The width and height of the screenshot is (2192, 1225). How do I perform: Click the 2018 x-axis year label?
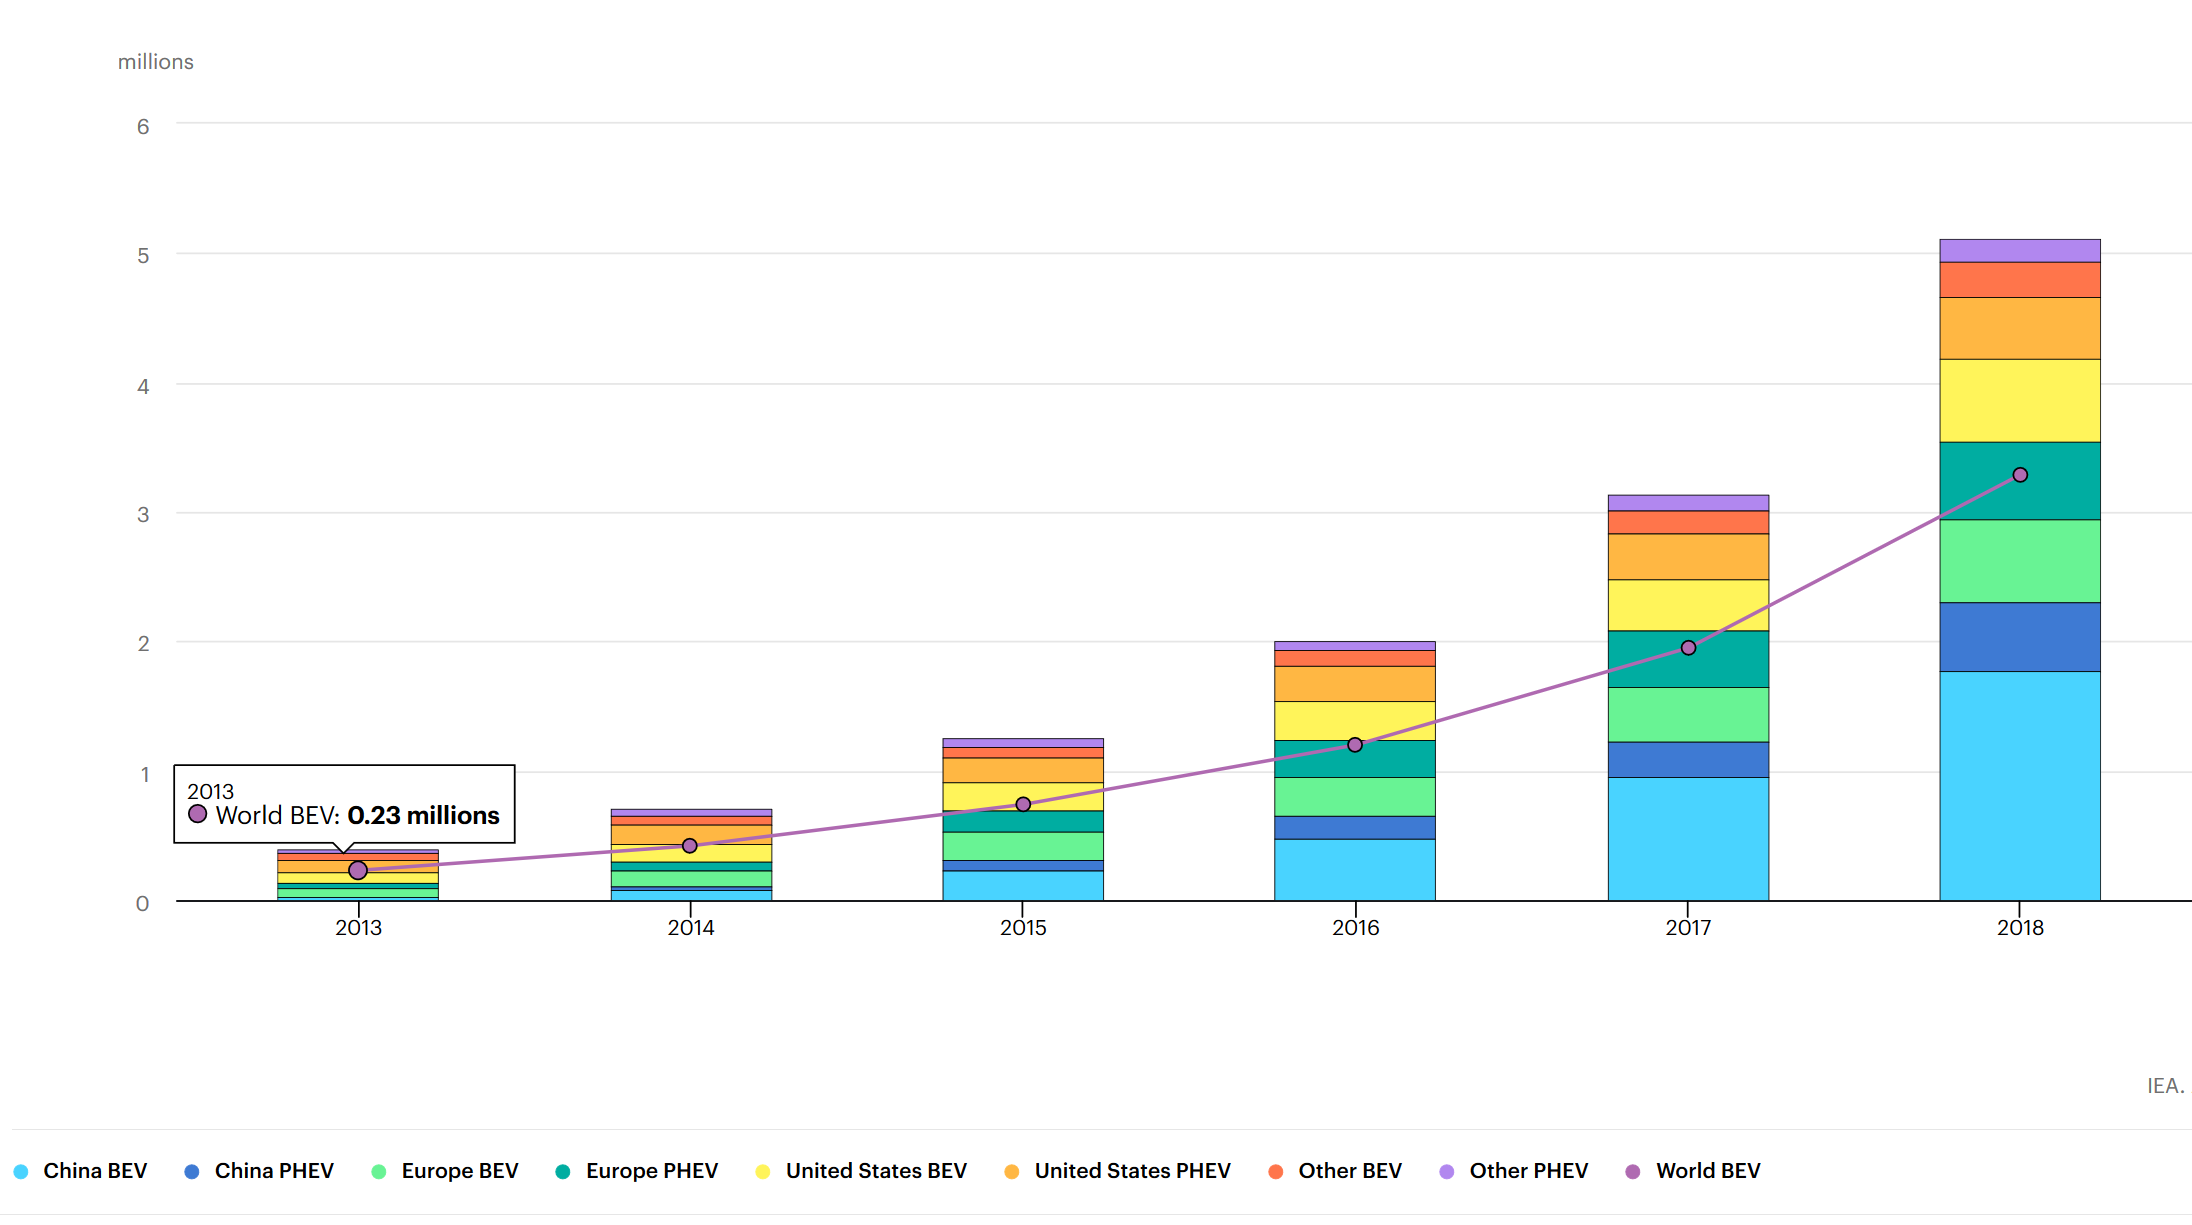[x=2020, y=928]
